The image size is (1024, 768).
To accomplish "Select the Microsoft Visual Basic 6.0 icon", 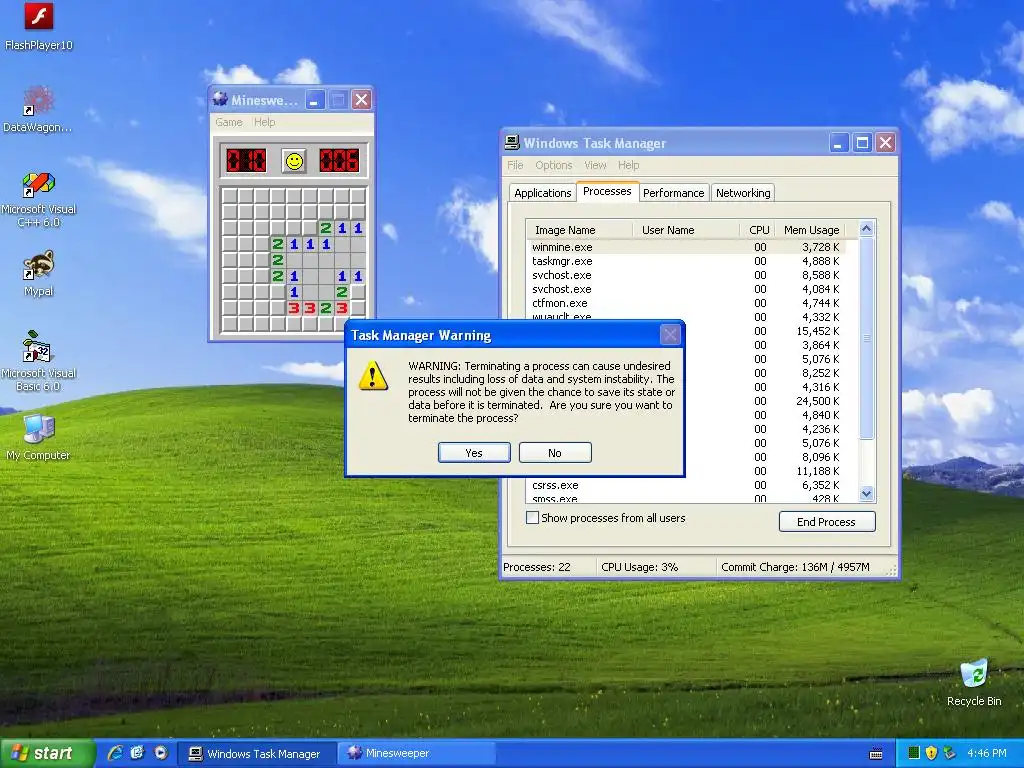I will click(39, 360).
